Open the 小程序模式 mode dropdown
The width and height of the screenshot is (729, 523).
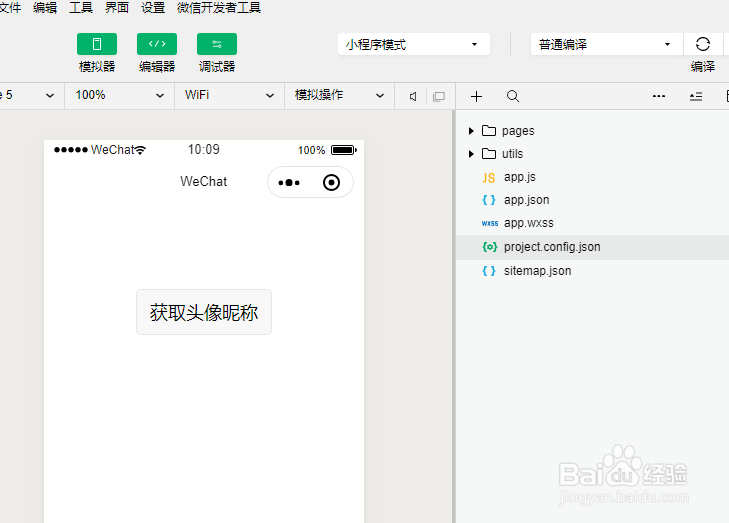(414, 44)
